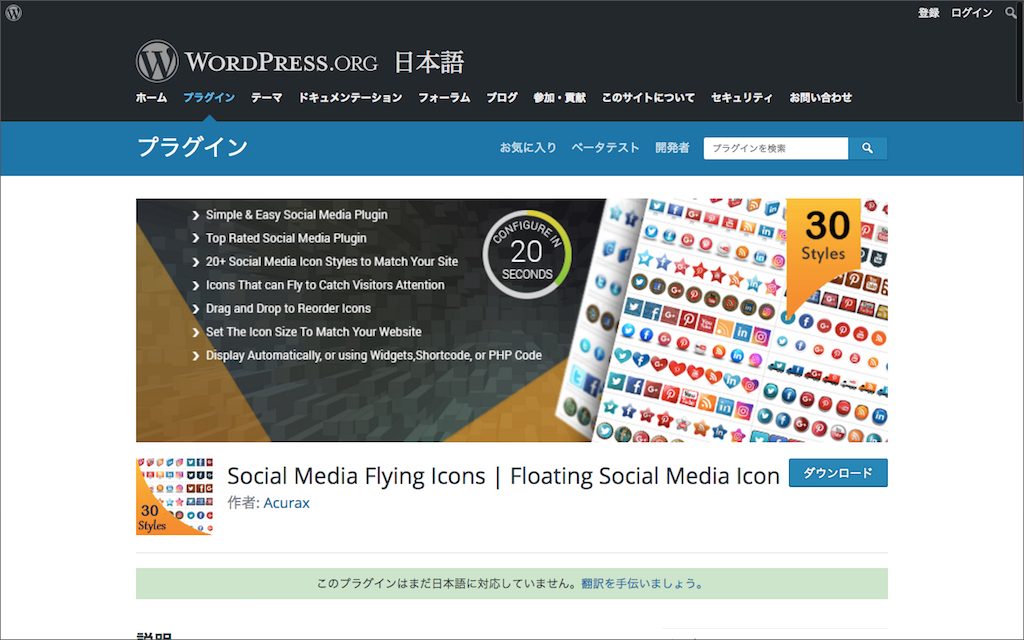Click the プラグイン page heading
This screenshot has height=640, width=1024.
(x=193, y=147)
